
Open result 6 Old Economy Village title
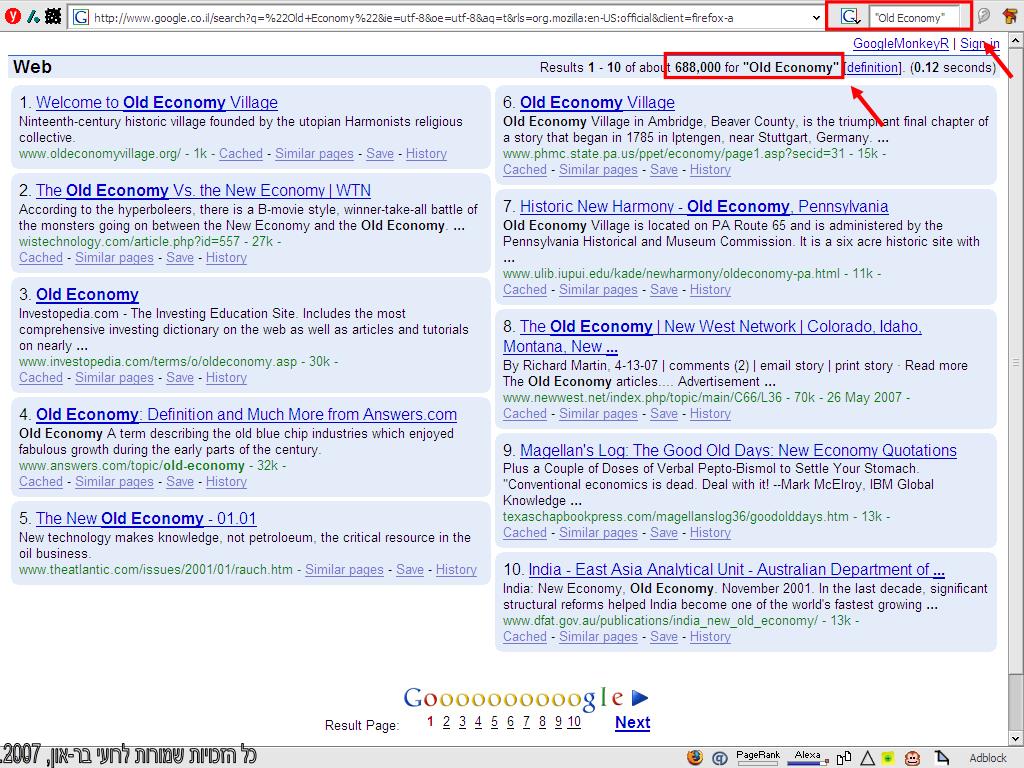pos(597,103)
